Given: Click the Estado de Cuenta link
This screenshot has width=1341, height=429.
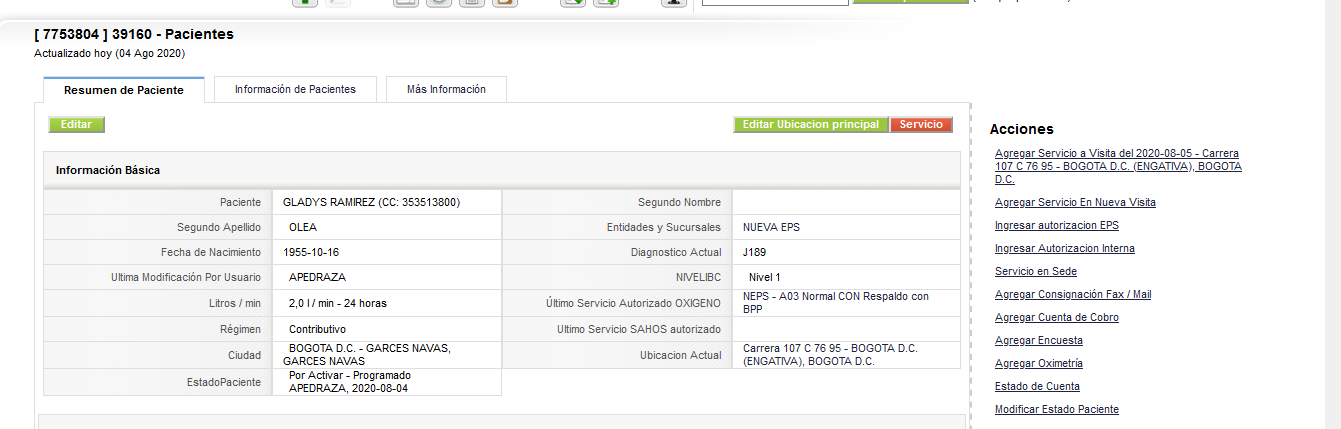Looking at the screenshot, I should pyautogui.click(x=1037, y=386).
